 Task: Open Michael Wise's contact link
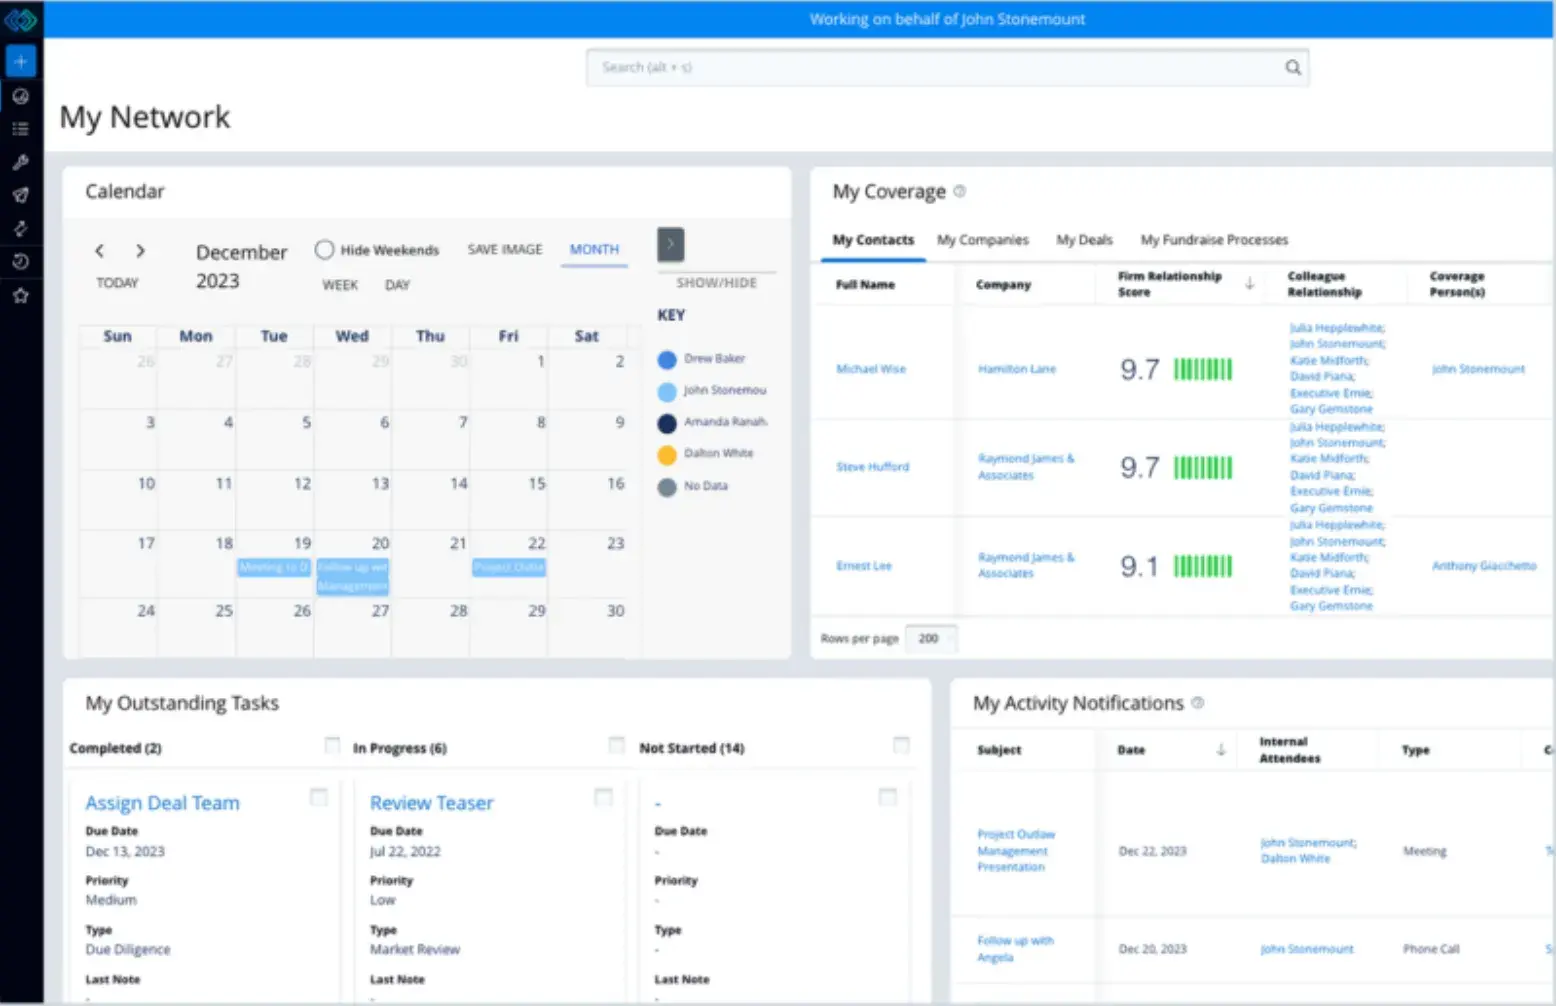(x=870, y=368)
